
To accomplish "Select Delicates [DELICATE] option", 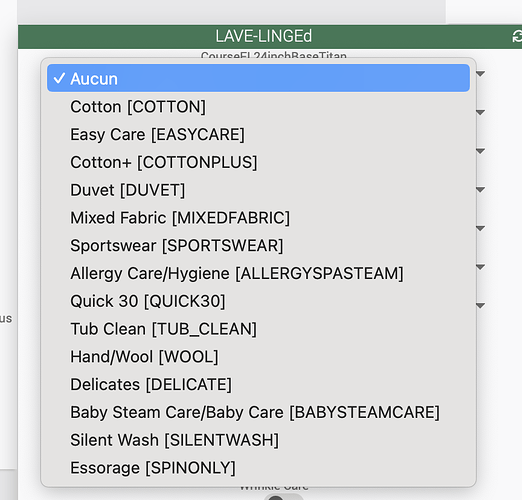I will pos(258,384).
